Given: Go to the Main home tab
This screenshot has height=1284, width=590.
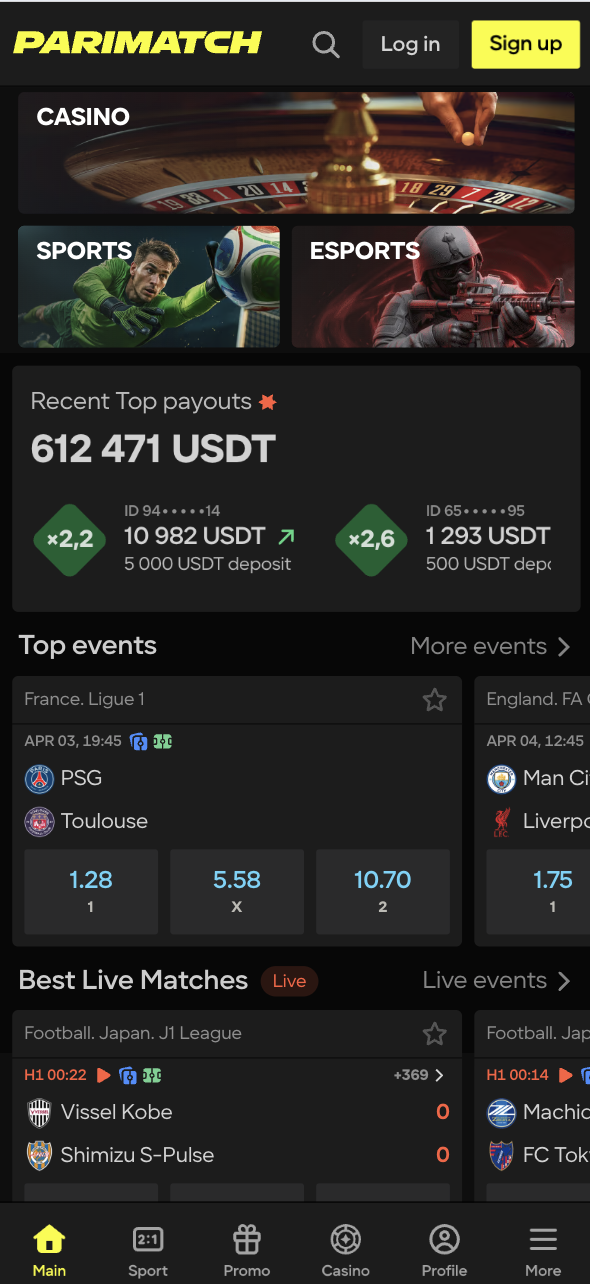Looking at the screenshot, I should click(x=49, y=1251).
